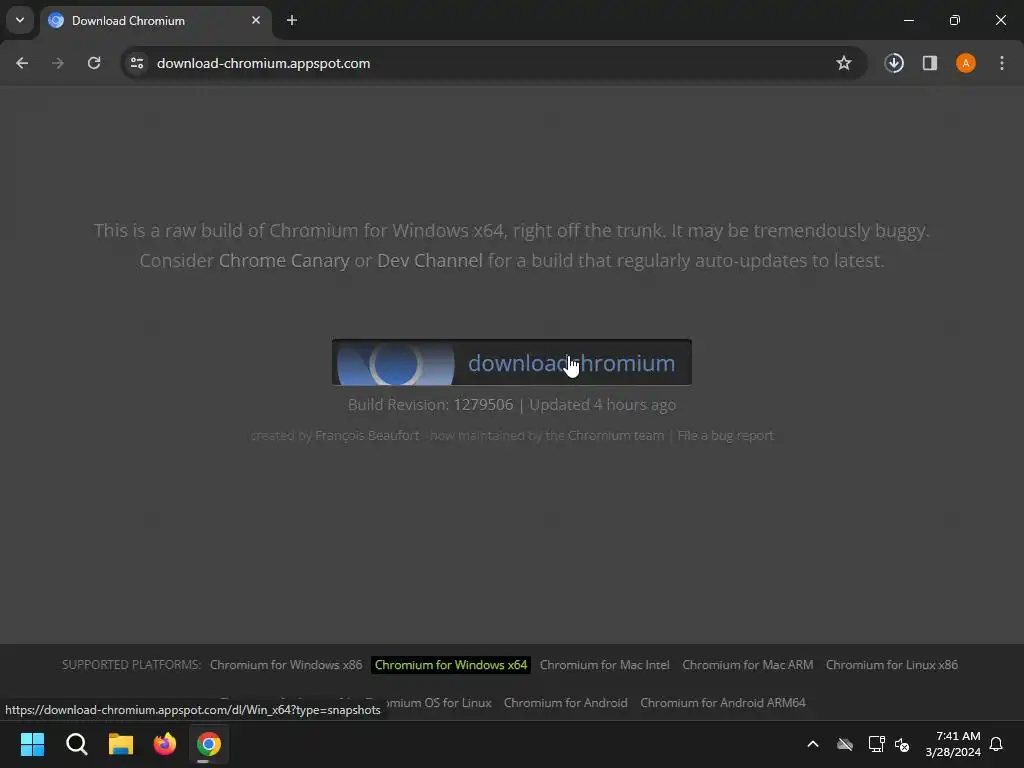Open the clock and date flyout
Image resolution: width=1024 pixels, height=768 pixels.
[953, 744]
